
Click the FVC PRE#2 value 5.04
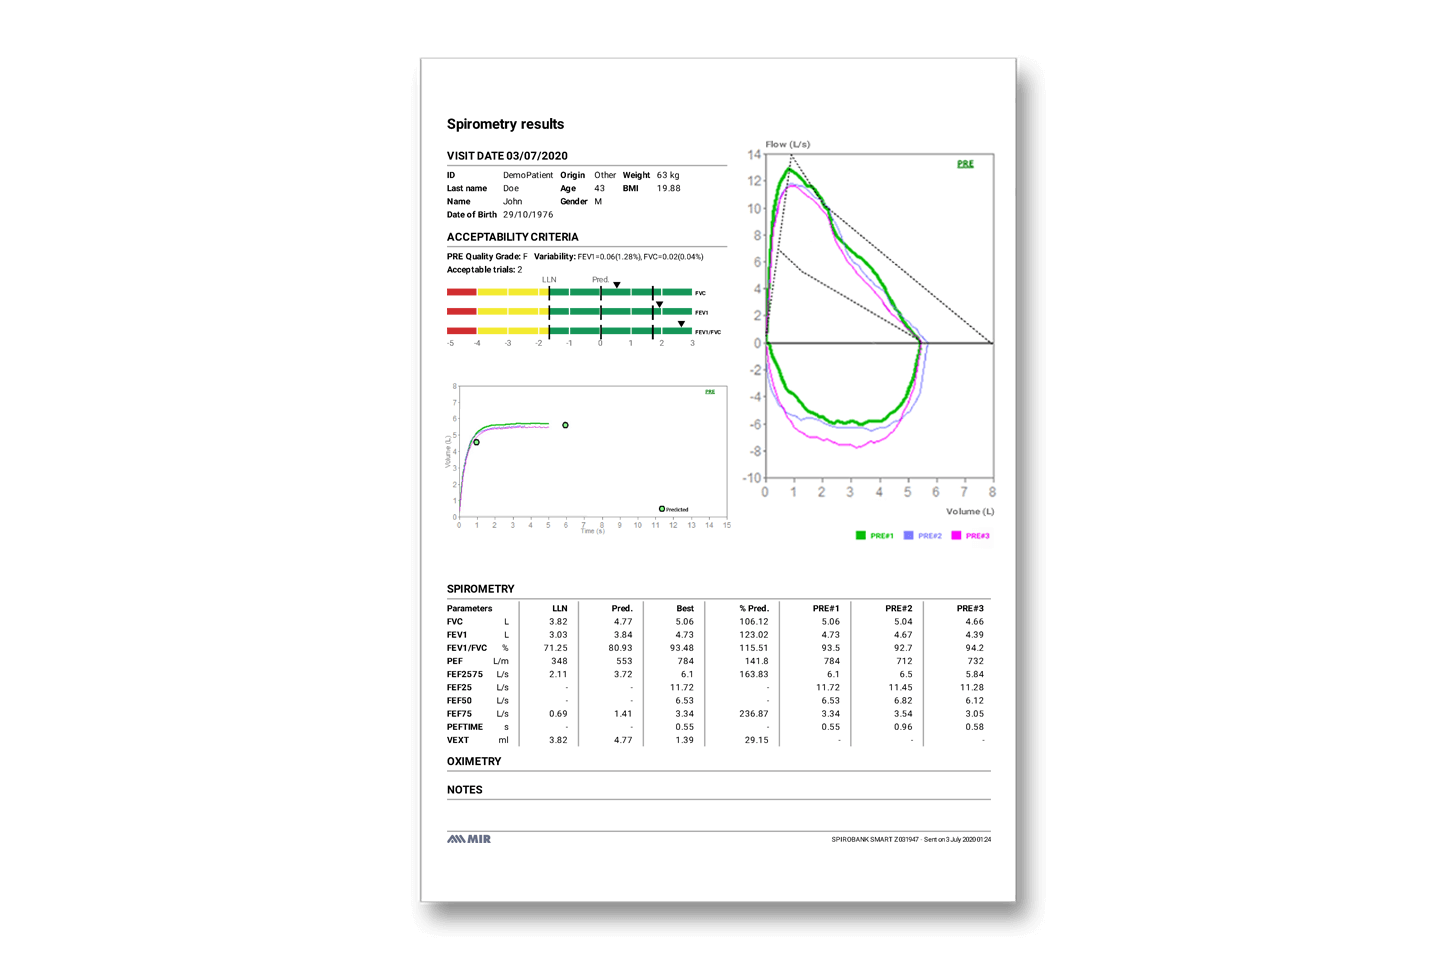pyautogui.click(x=903, y=621)
